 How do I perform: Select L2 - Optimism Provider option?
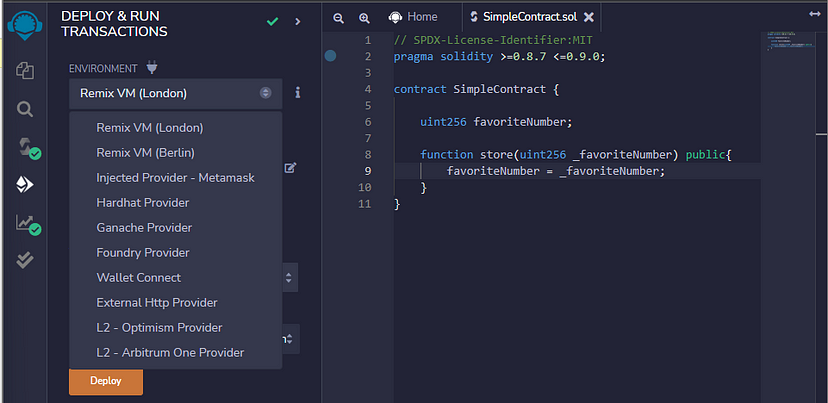(x=175, y=327)
